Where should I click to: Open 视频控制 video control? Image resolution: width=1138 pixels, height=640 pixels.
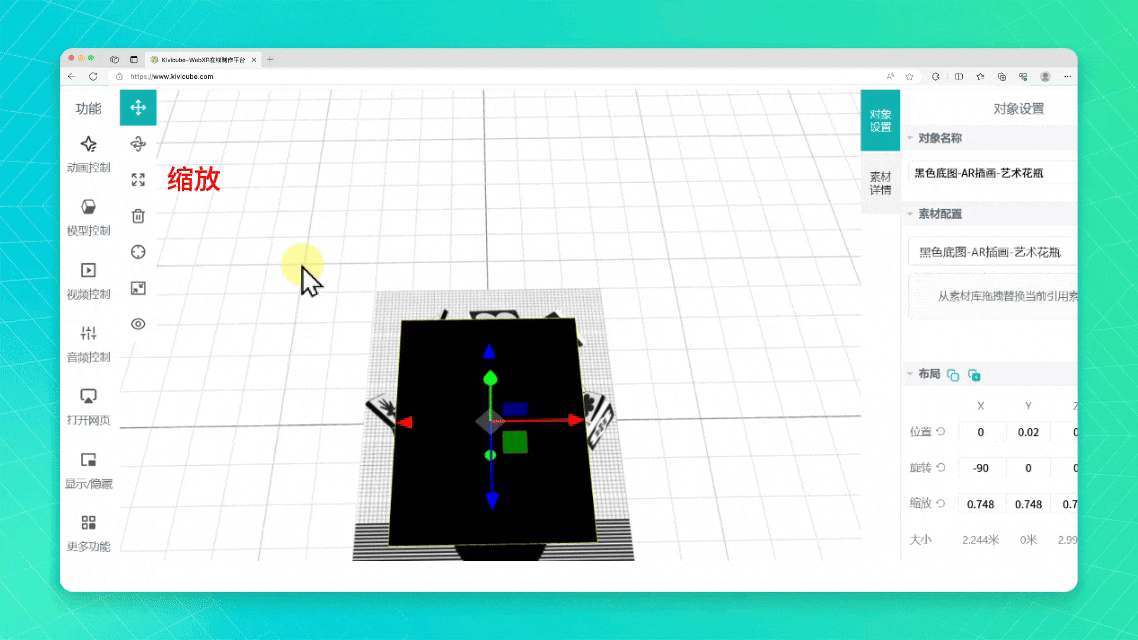click(88, 280)
